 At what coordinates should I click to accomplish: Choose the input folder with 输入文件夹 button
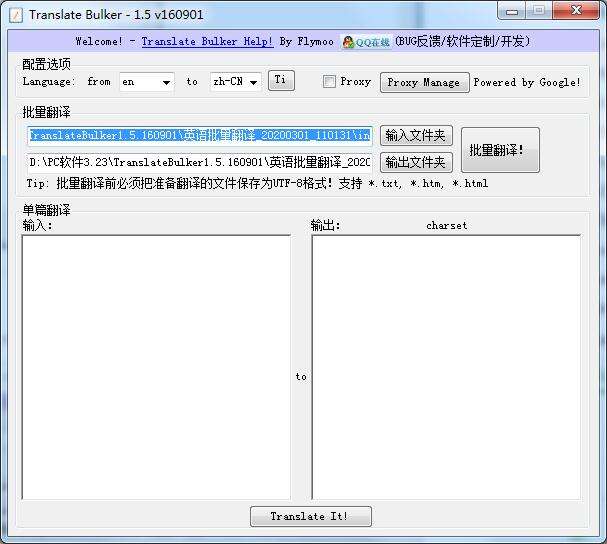point(416,136)
